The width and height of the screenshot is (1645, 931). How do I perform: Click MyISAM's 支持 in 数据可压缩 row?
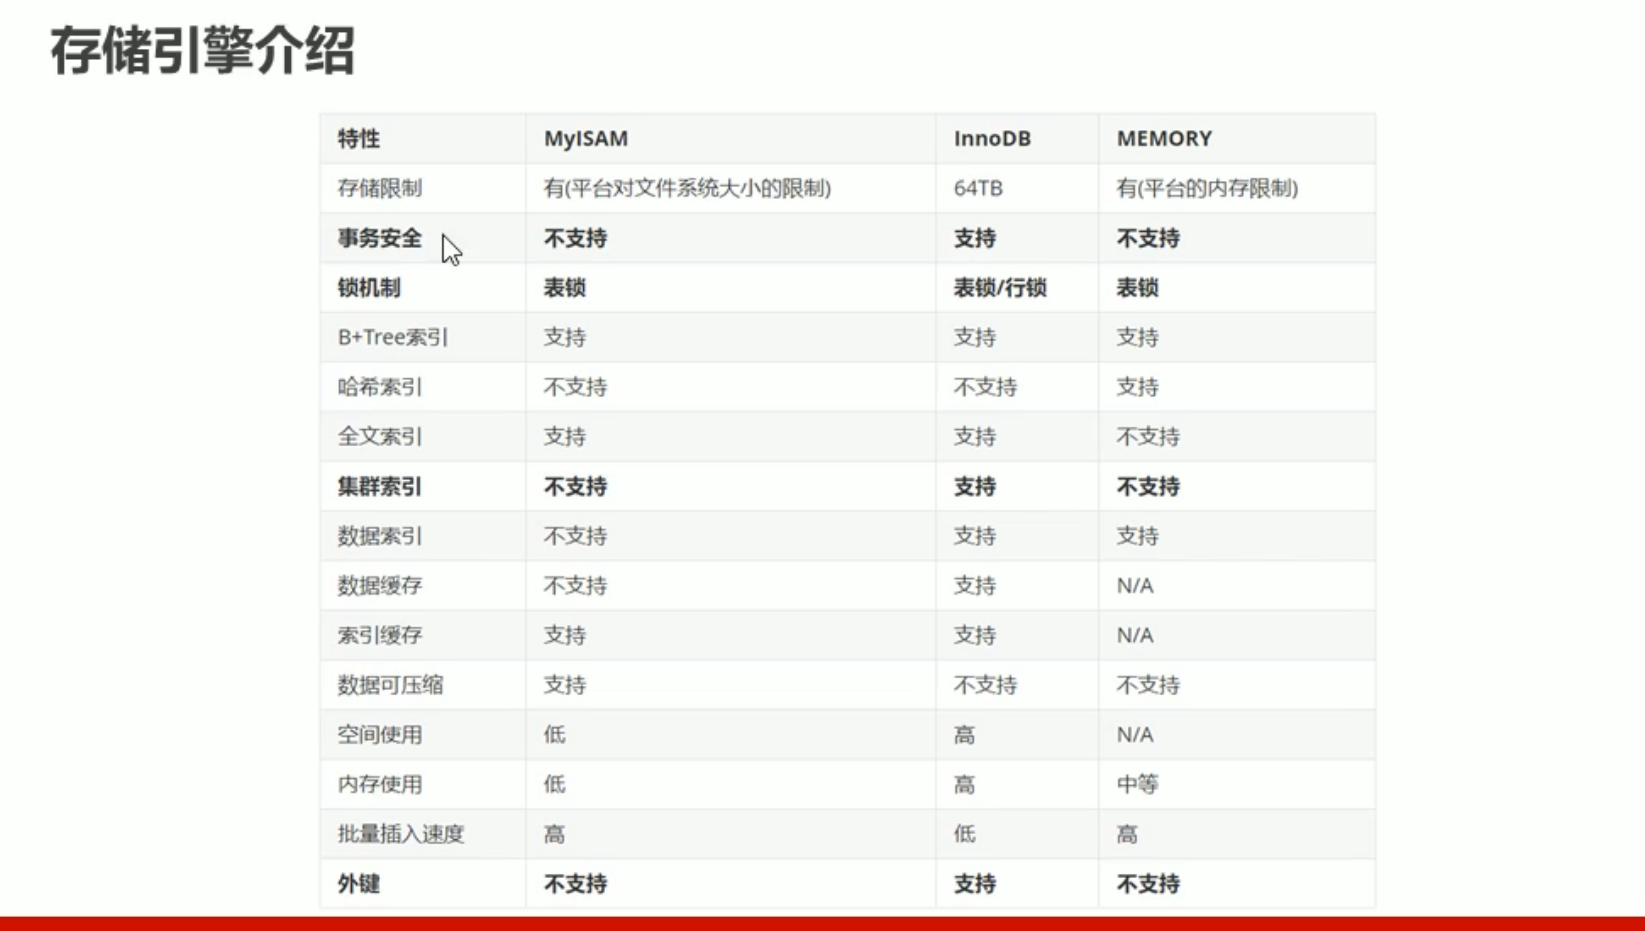tap(565, 685)
